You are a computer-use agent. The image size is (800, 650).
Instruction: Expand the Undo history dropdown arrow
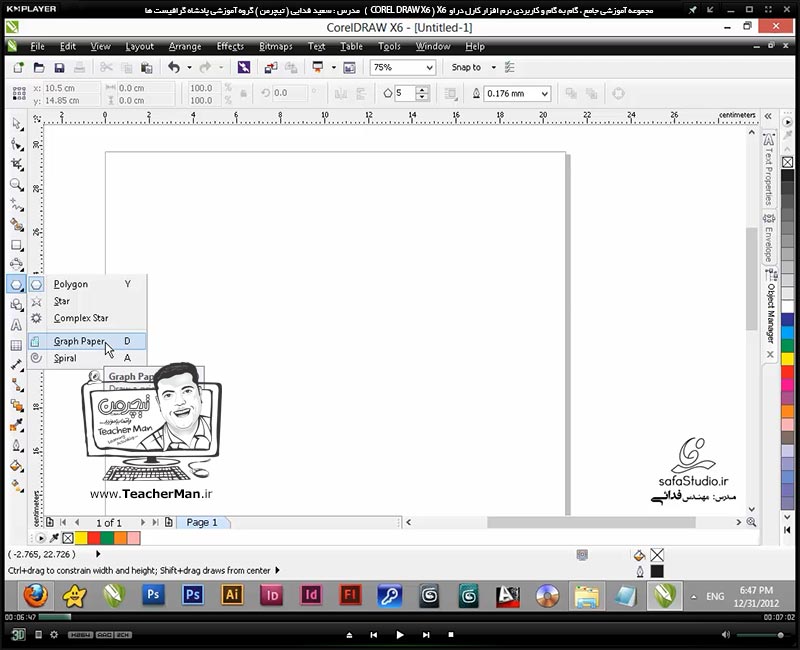pos(189,67)
